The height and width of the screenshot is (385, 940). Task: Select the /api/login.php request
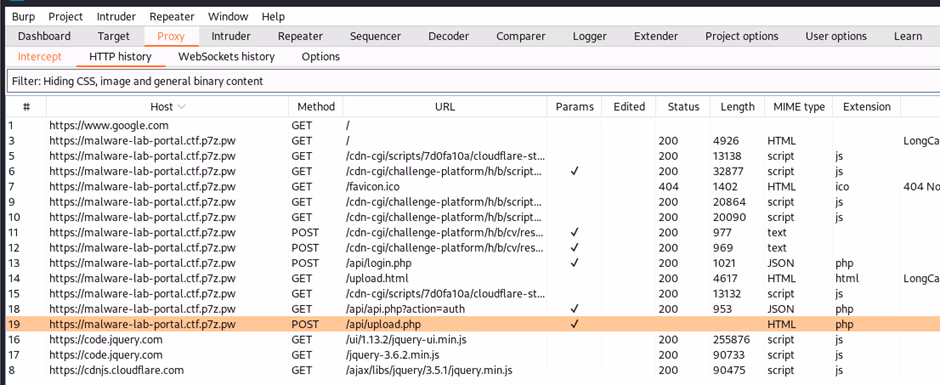[472, 263]
